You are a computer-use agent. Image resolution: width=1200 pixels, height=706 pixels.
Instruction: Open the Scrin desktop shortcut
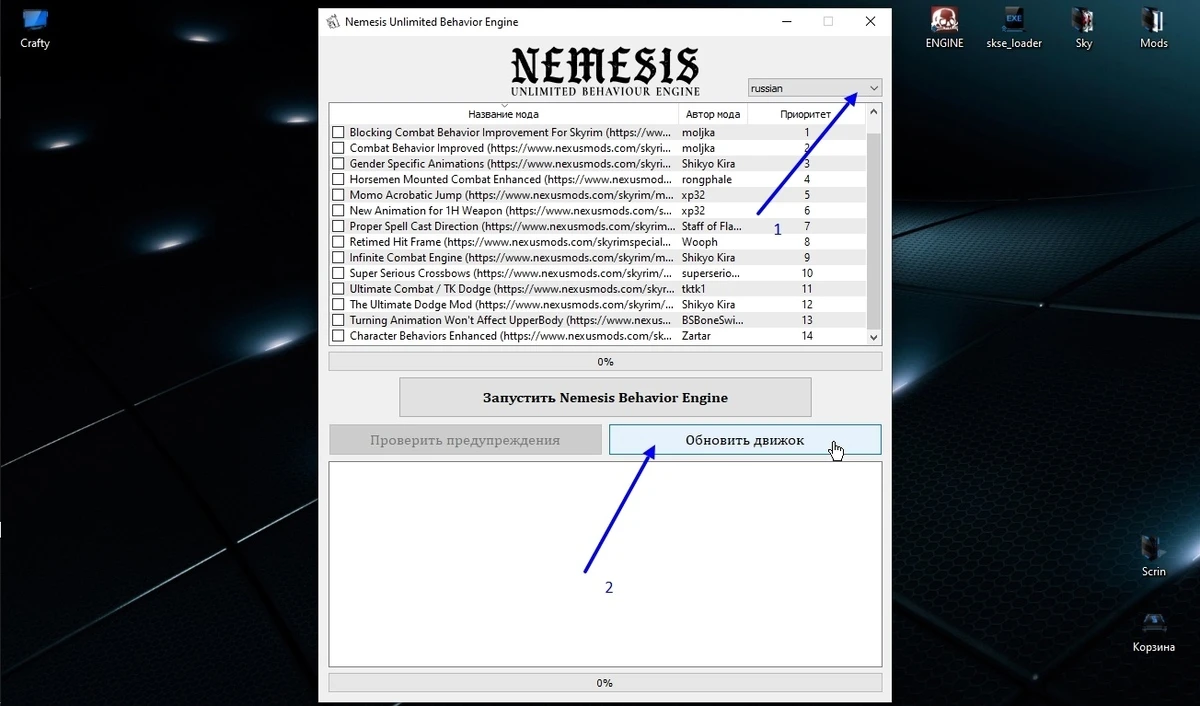(1152, 553)
